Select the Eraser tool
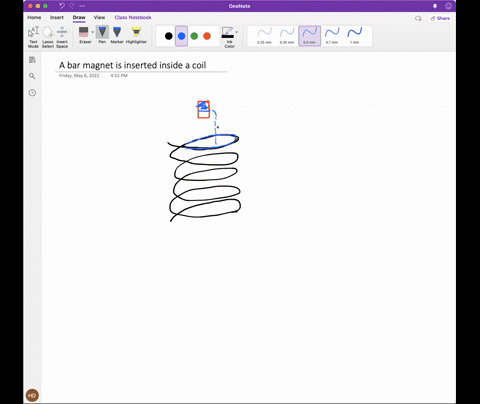The height and width of the screenshot is (404, 480). point(84,35)
